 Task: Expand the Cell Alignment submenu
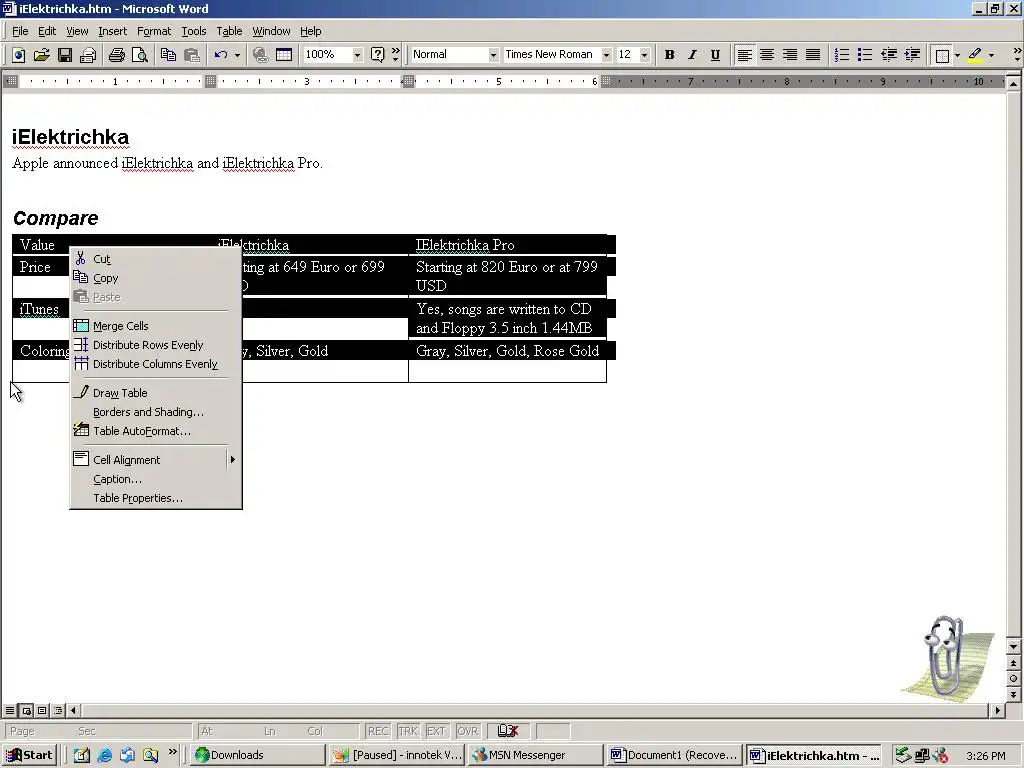[155, 460]
